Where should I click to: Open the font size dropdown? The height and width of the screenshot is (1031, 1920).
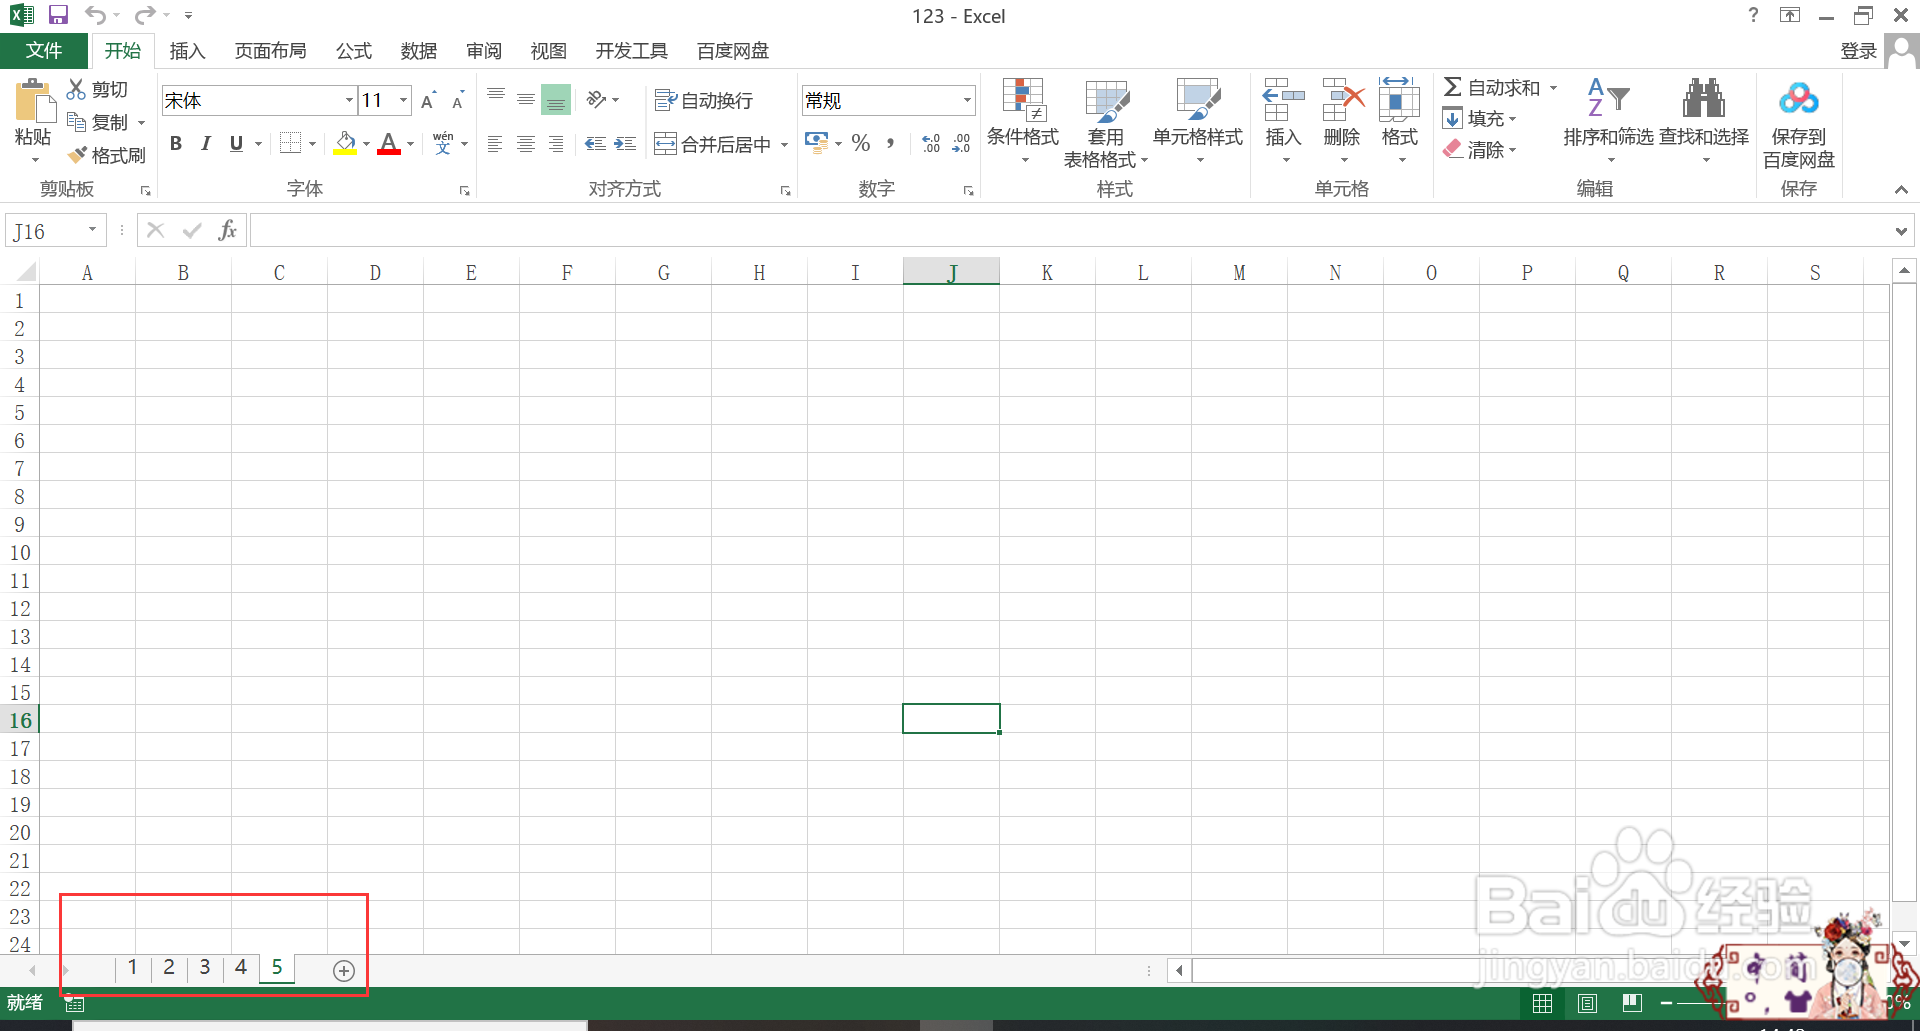pos(403,100)
